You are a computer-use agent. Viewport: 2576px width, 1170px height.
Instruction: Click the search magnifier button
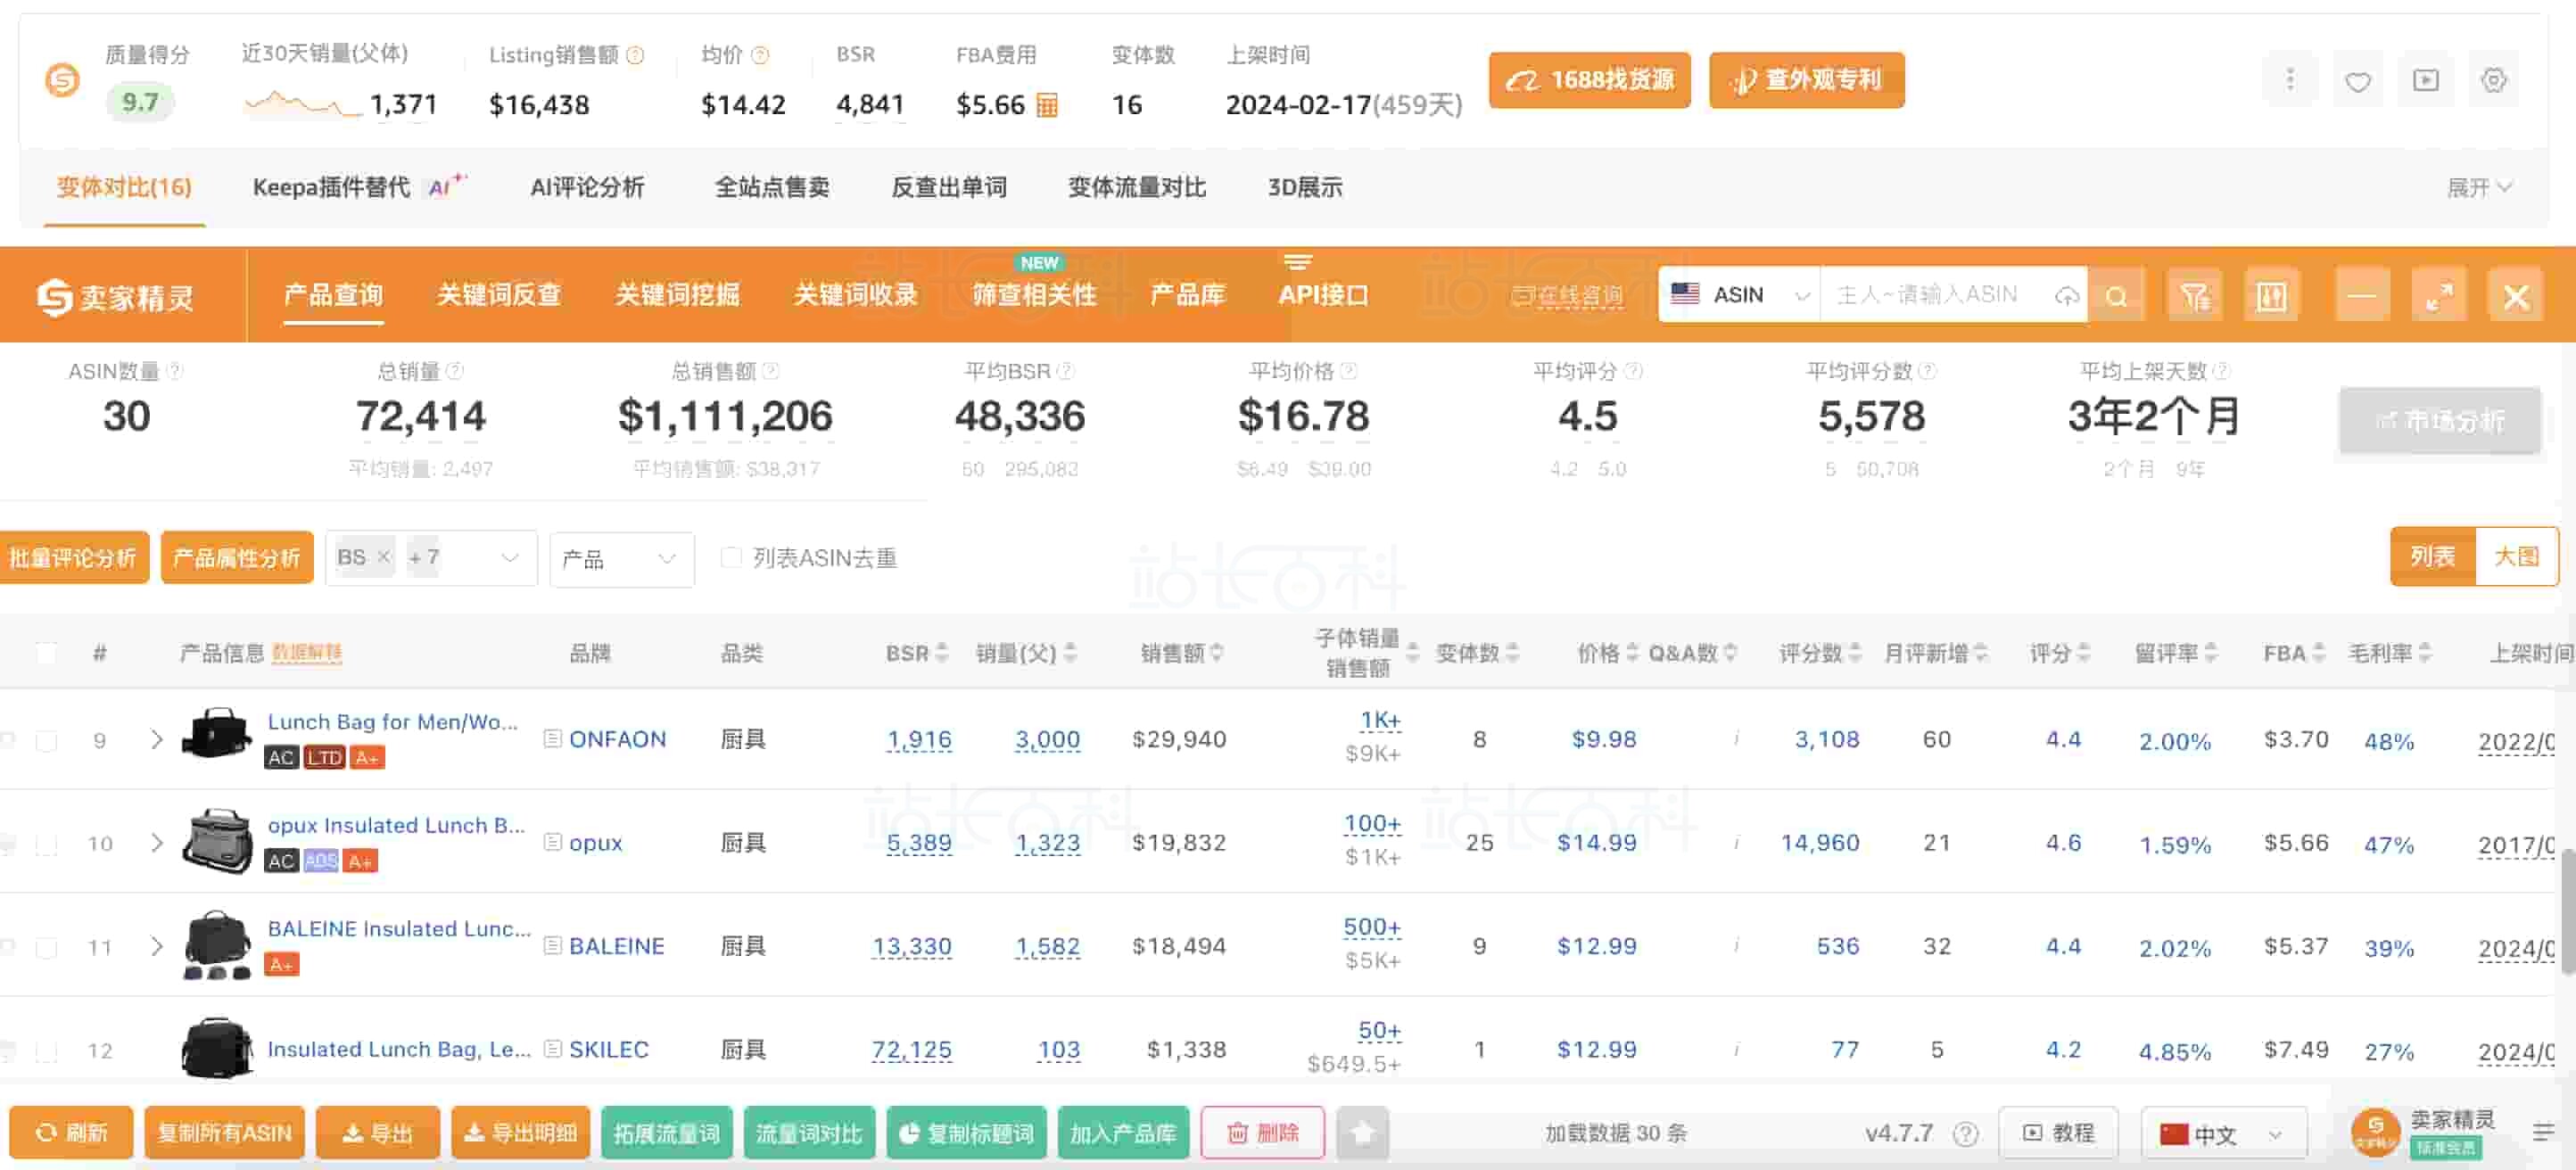[2115, 295]
